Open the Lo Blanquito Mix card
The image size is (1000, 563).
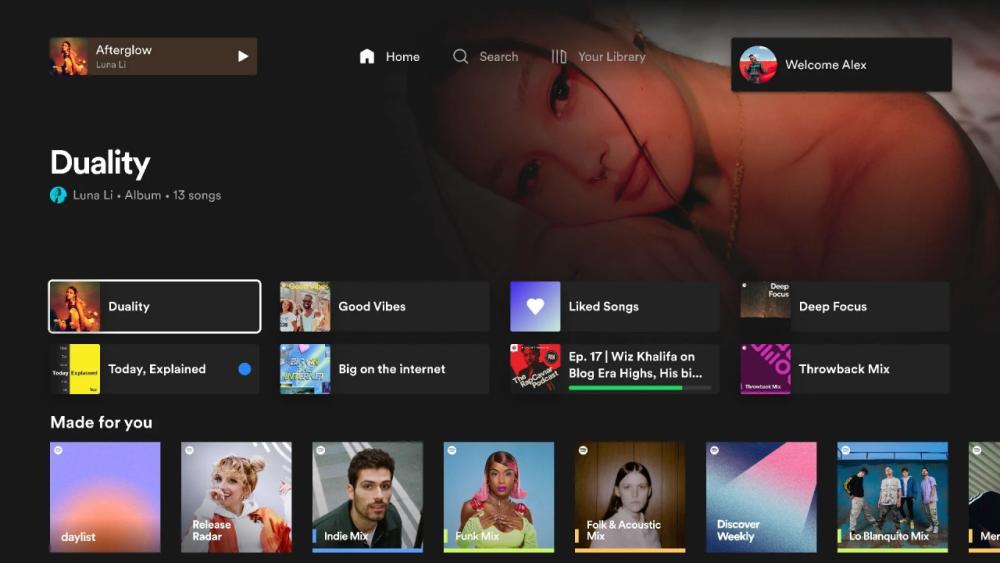pos(892,497)
